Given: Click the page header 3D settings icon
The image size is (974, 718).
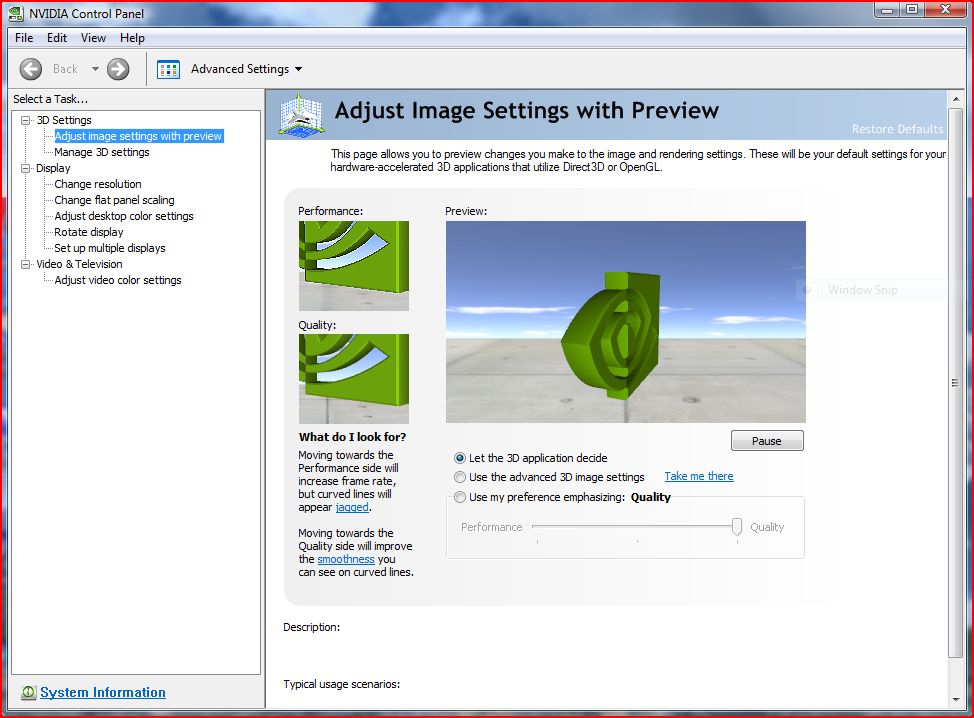Looking at the screenshot, I should [301, 114].
